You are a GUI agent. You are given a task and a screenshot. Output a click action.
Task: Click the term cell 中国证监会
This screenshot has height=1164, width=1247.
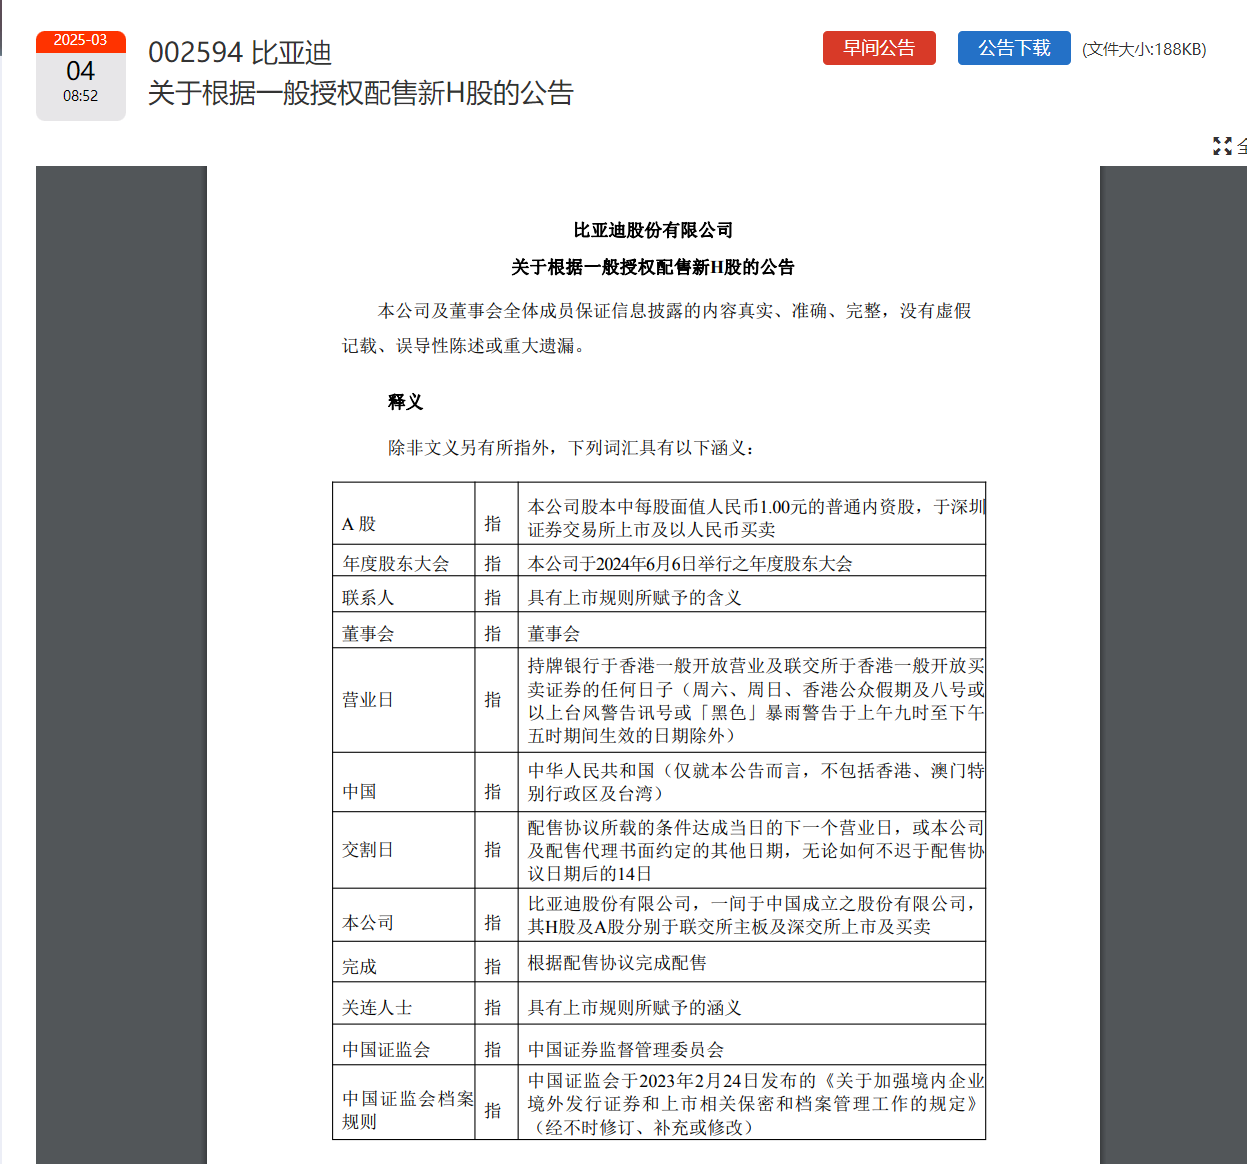(x=404, y=1045)
